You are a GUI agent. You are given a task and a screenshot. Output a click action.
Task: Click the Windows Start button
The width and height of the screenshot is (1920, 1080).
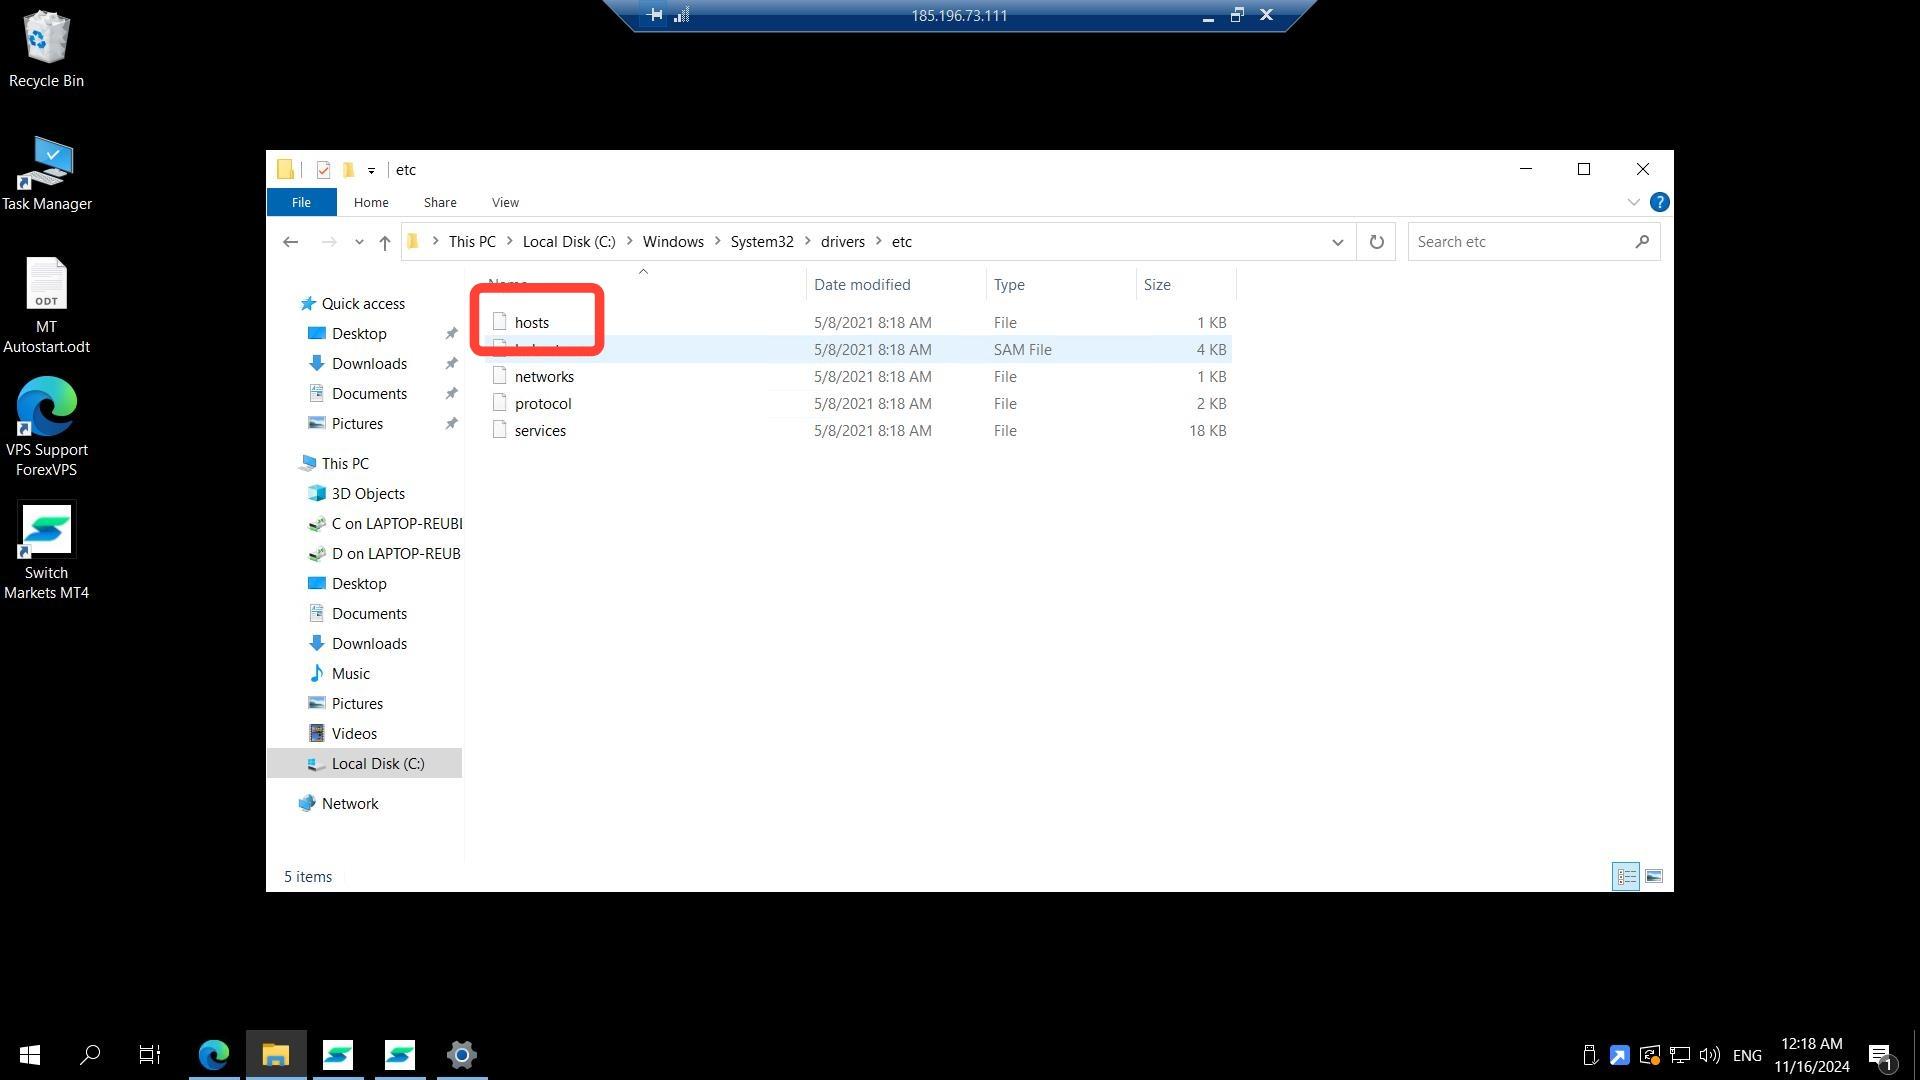tap(30, 1054)
